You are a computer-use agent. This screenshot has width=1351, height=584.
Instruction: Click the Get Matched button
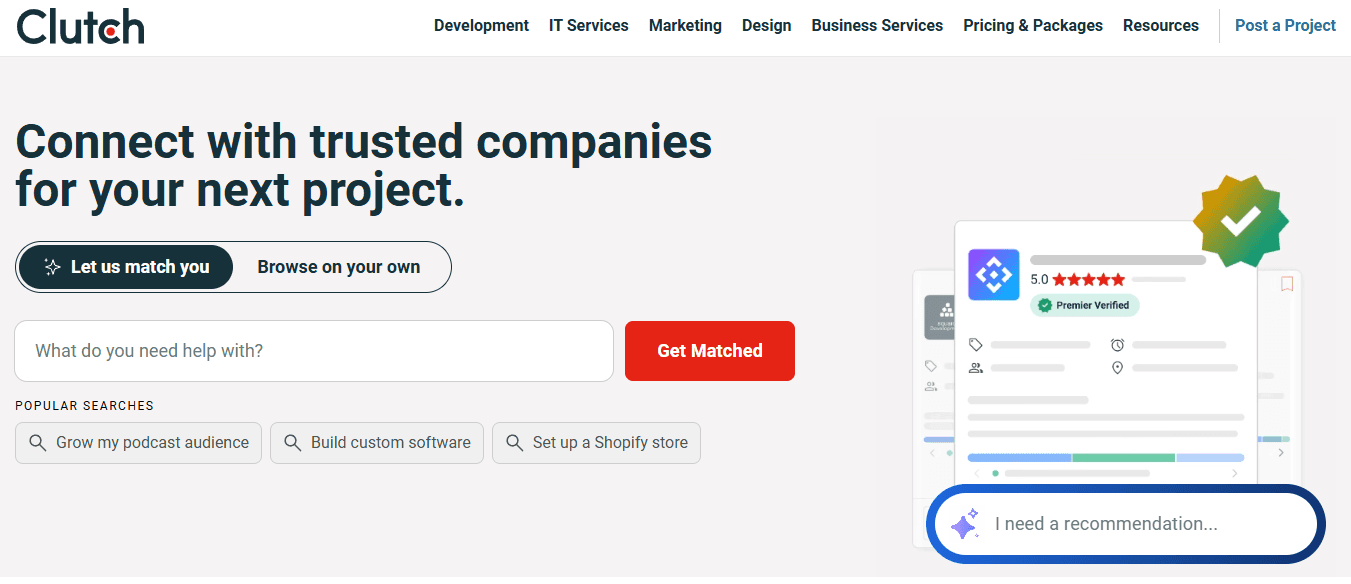(710, 351)
